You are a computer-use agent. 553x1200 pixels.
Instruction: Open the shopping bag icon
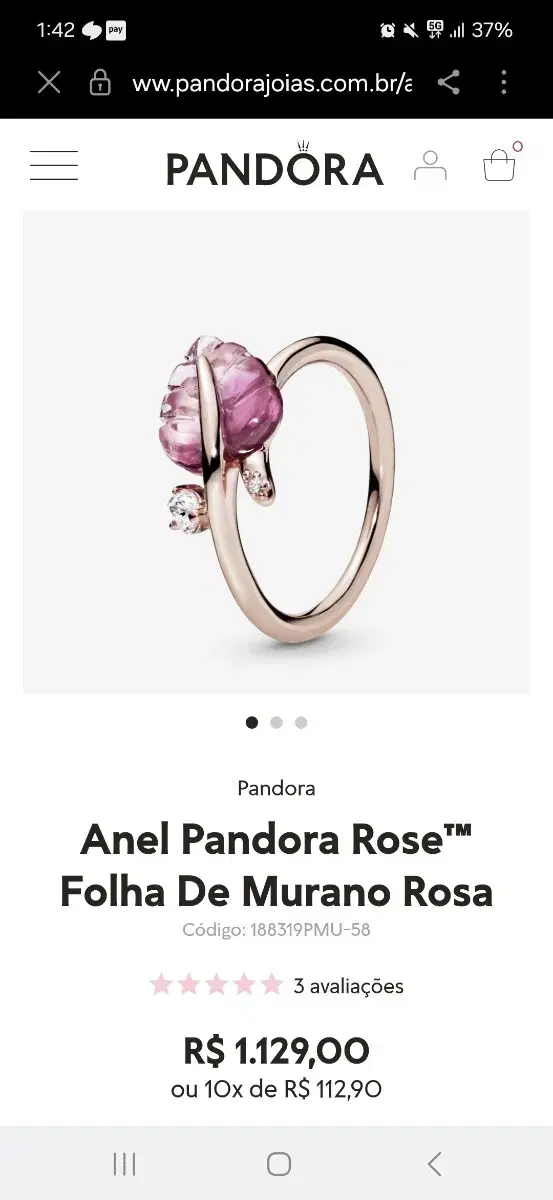click(x=500, y=163)
